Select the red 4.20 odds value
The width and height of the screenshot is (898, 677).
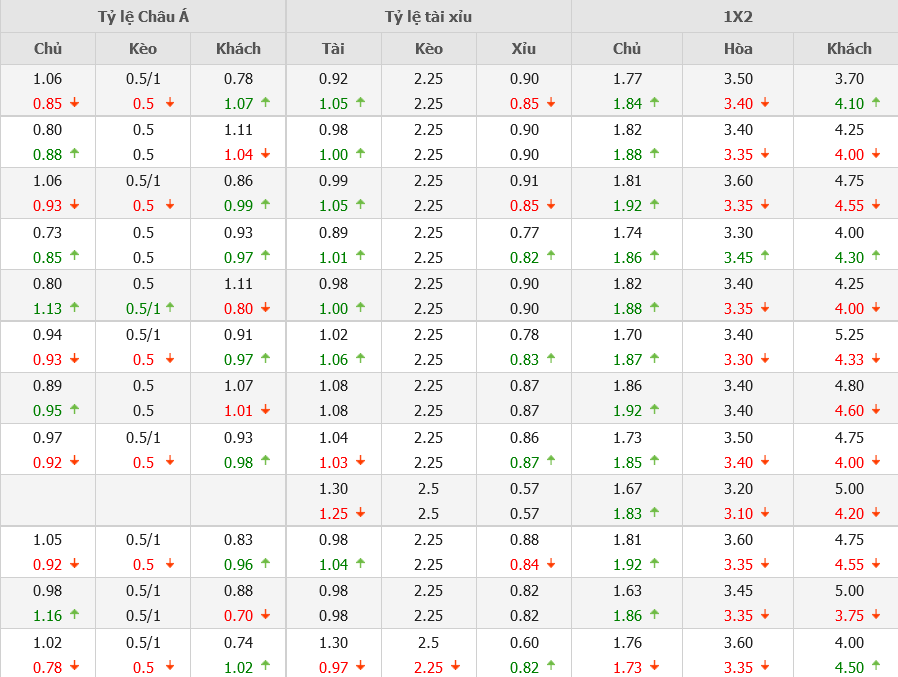(x=849, y=513)
